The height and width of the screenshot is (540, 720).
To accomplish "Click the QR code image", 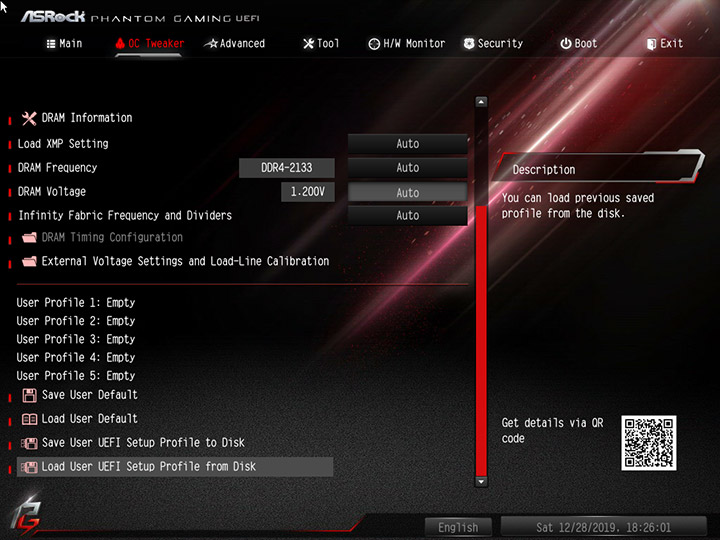I will 649,443.
